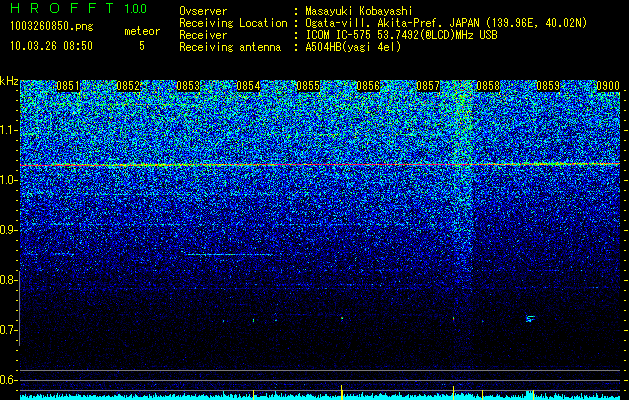
Task: Click the date stamp 10.03.26 08:50
Action: pos(51,46)
